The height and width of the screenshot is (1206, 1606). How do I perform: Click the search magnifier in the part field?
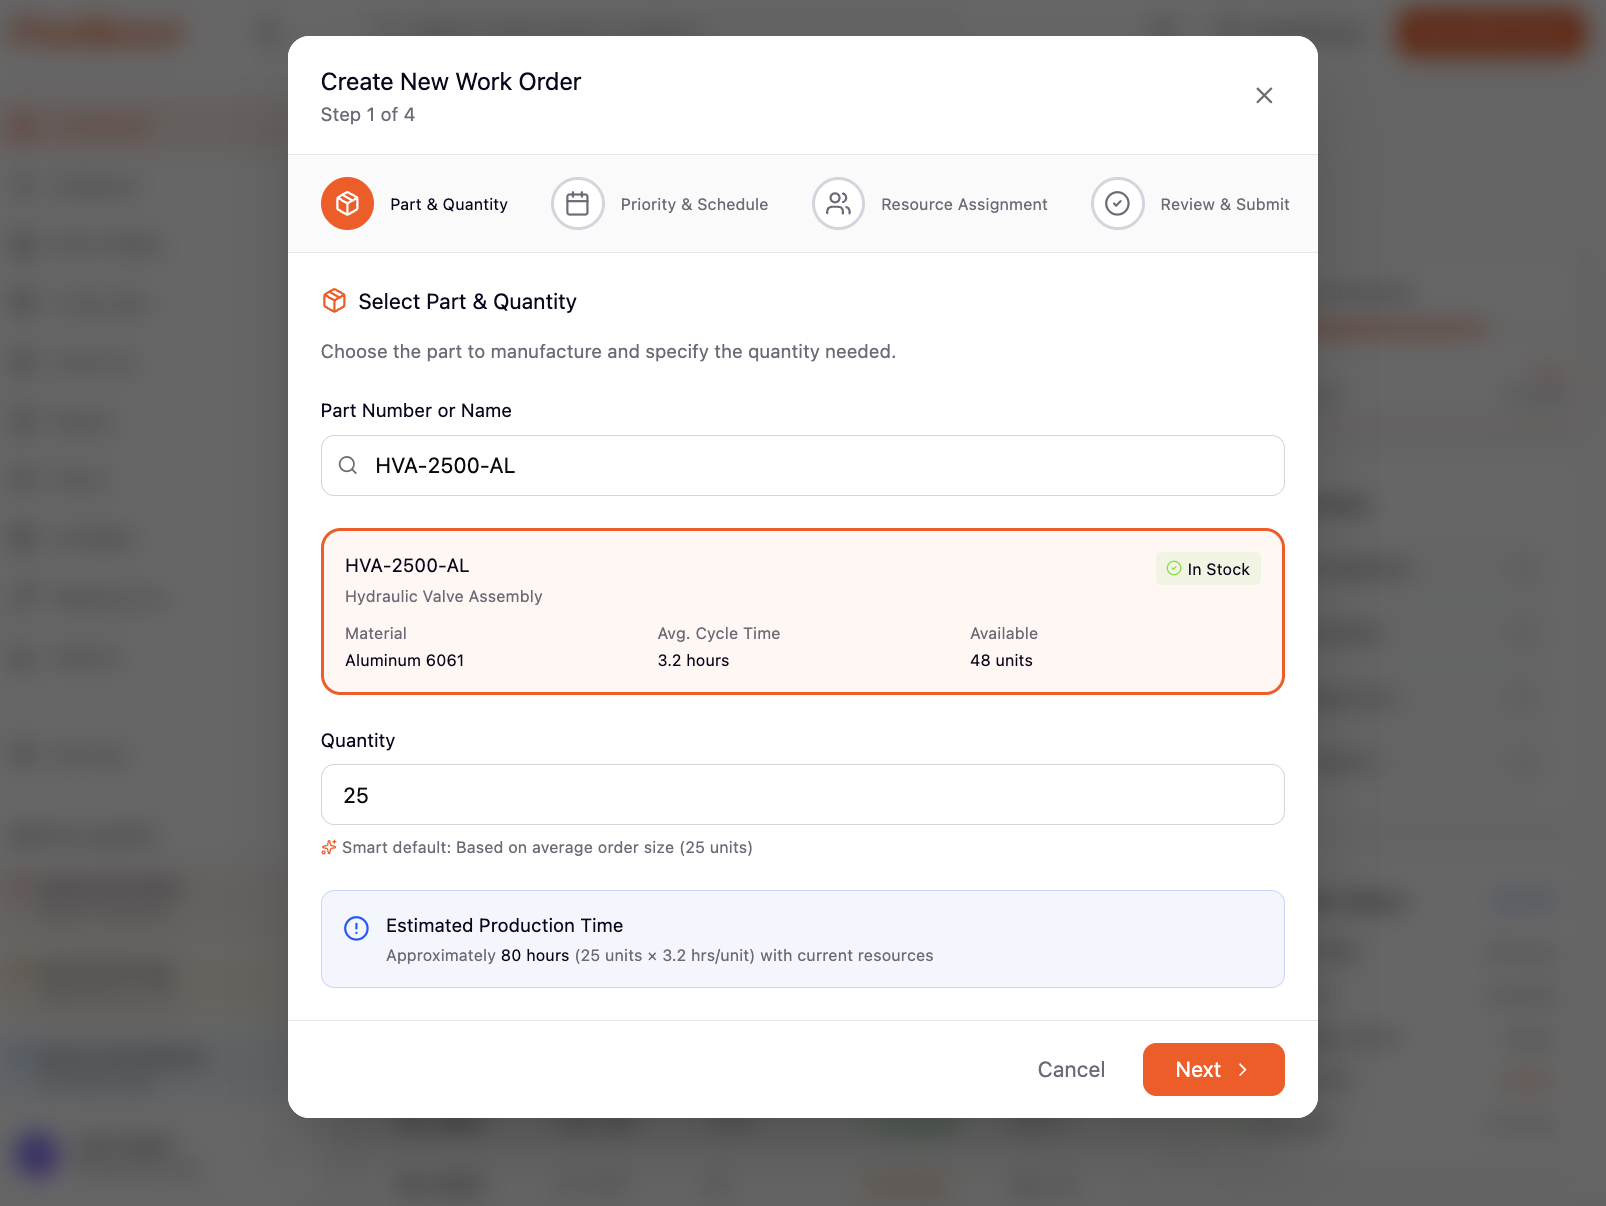coord(347,465)
